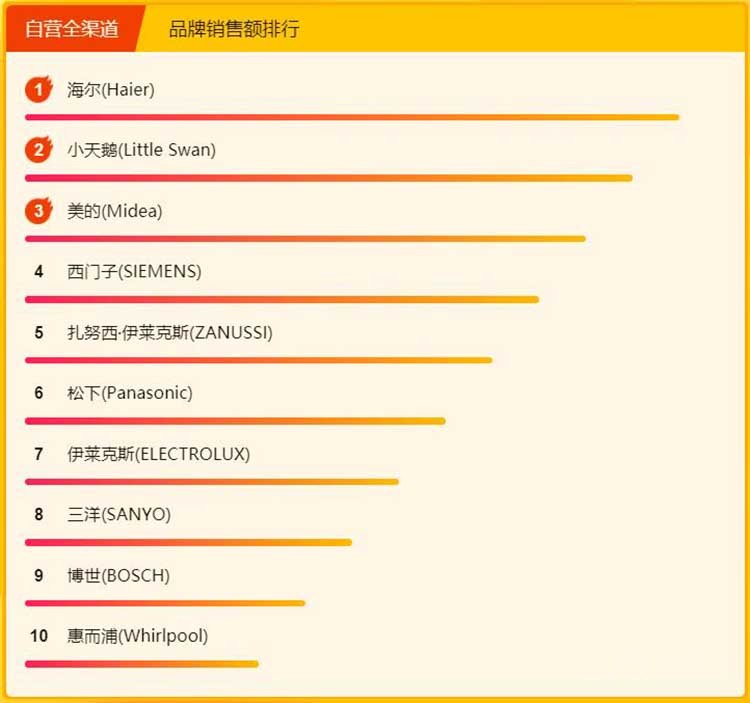This screenshot has width=750, height=703.
Task: Click the 美的(Midea) brand name
Action: point(114,211)
